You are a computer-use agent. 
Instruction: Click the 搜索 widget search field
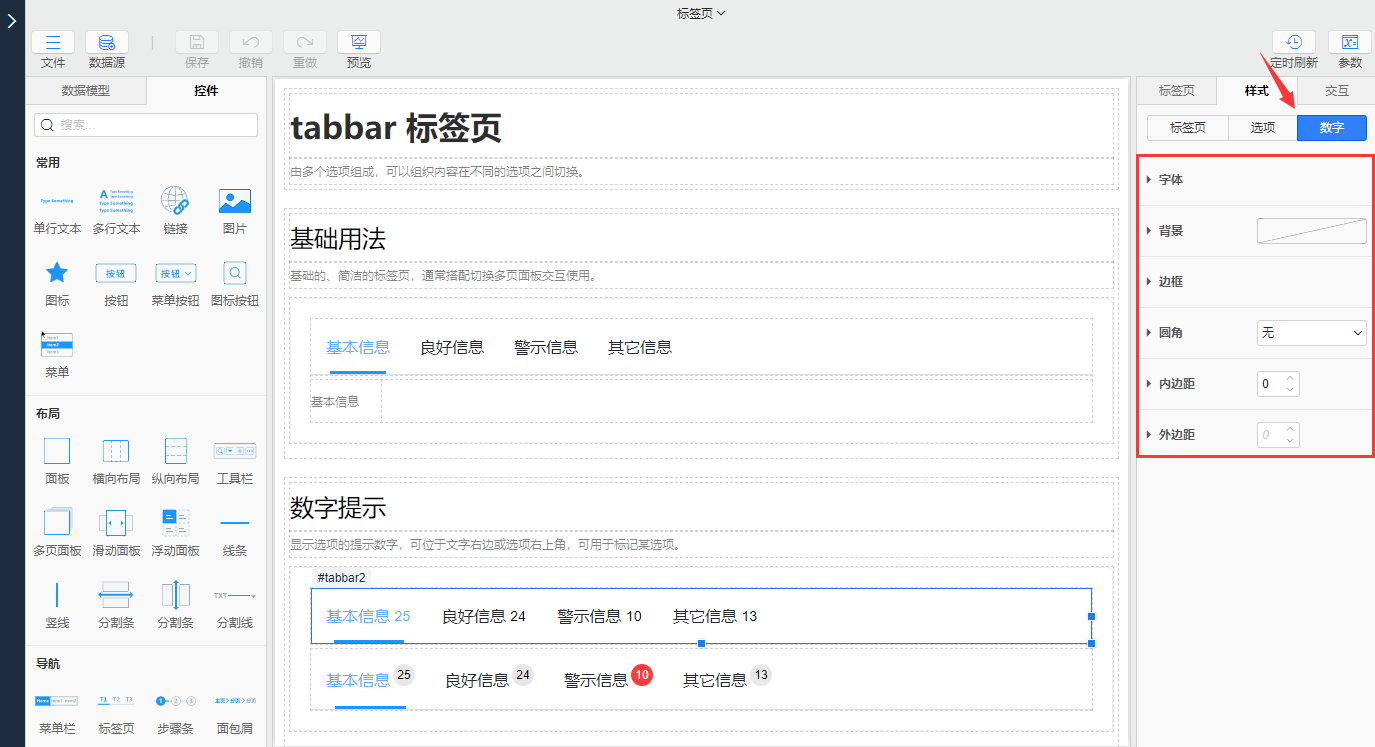(146, 125)
